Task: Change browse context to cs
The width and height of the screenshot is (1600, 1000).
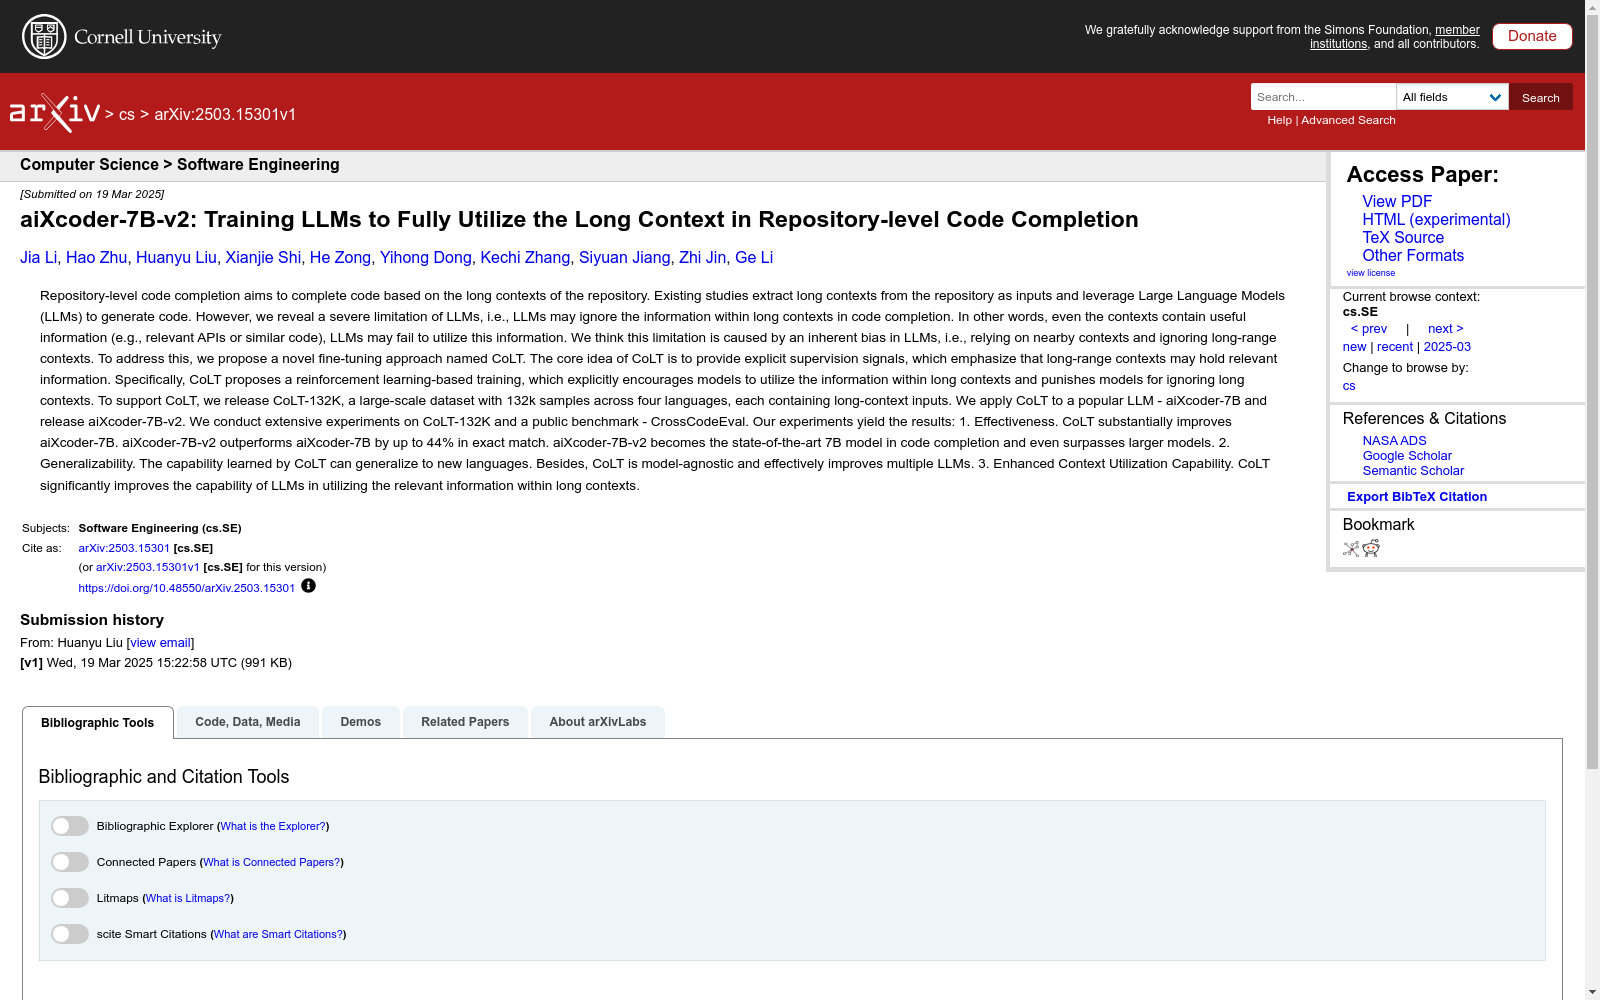Action: [x=1349, y=386]
